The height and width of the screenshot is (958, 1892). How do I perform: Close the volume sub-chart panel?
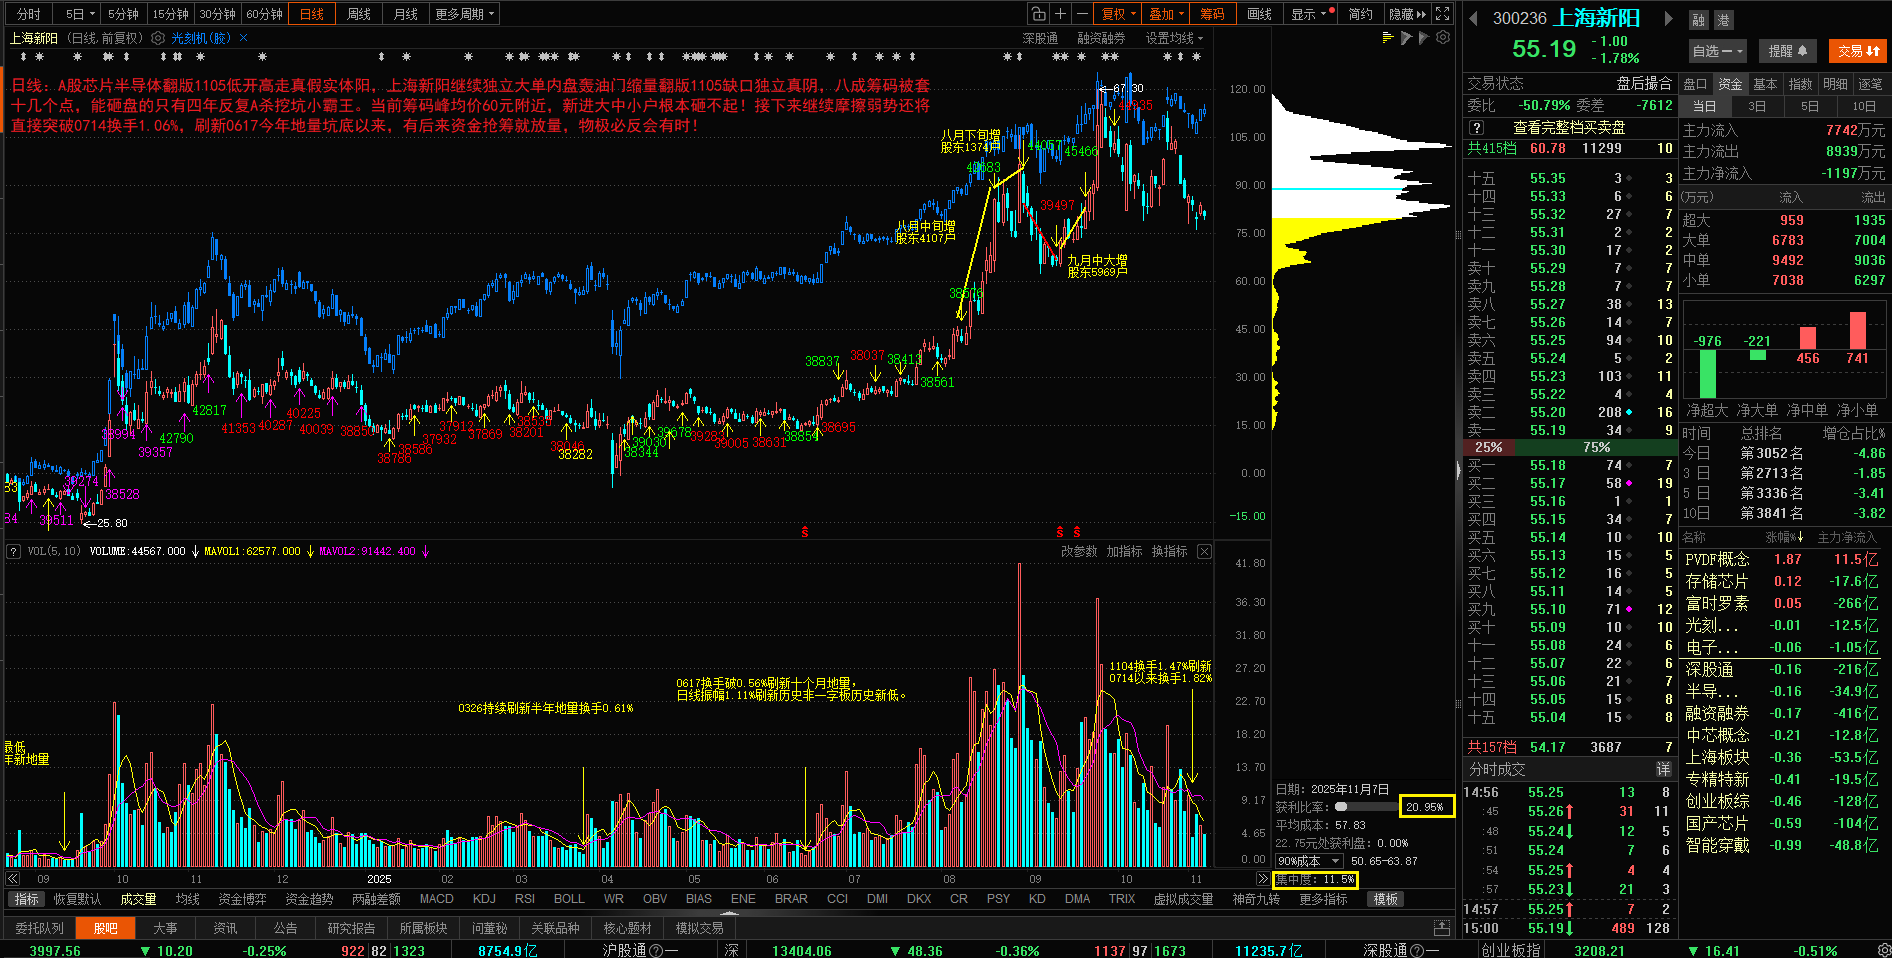1204,551
